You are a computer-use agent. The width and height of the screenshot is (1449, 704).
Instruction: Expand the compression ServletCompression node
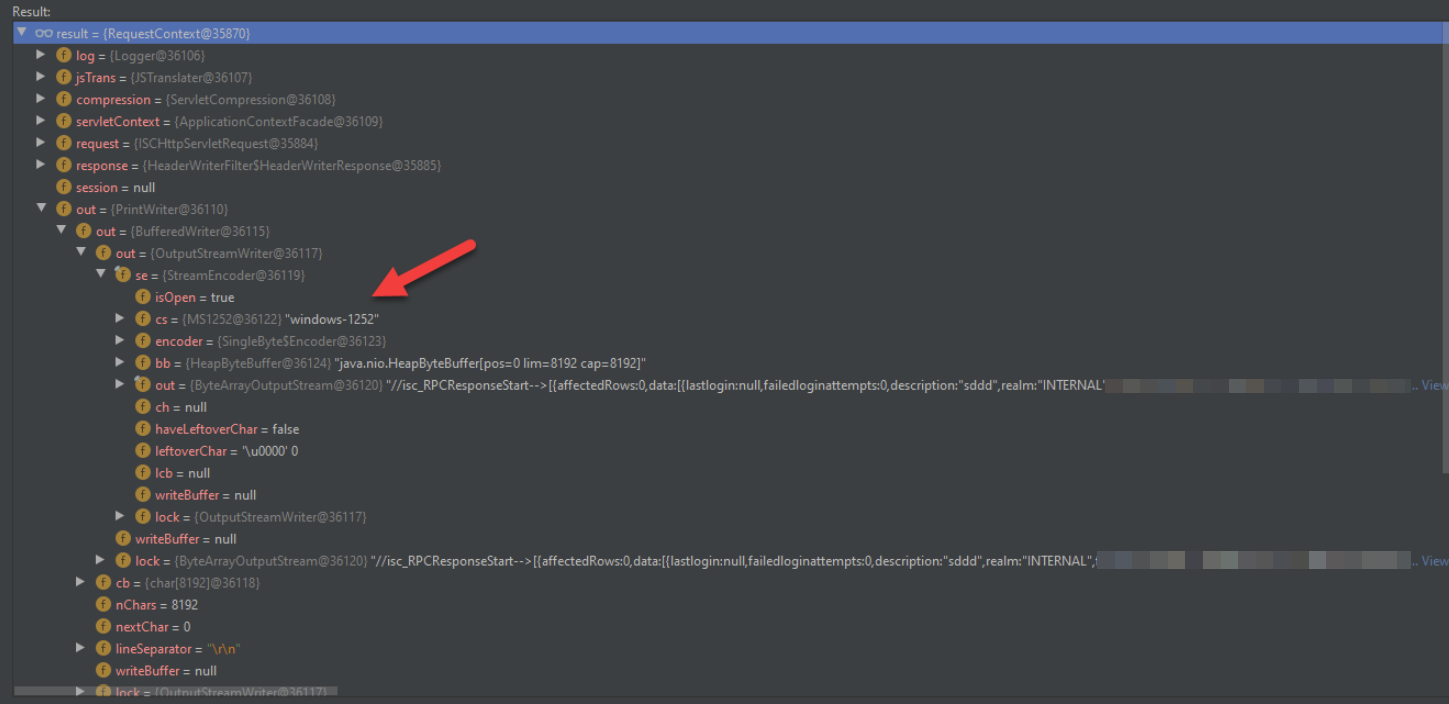point(41,100)
